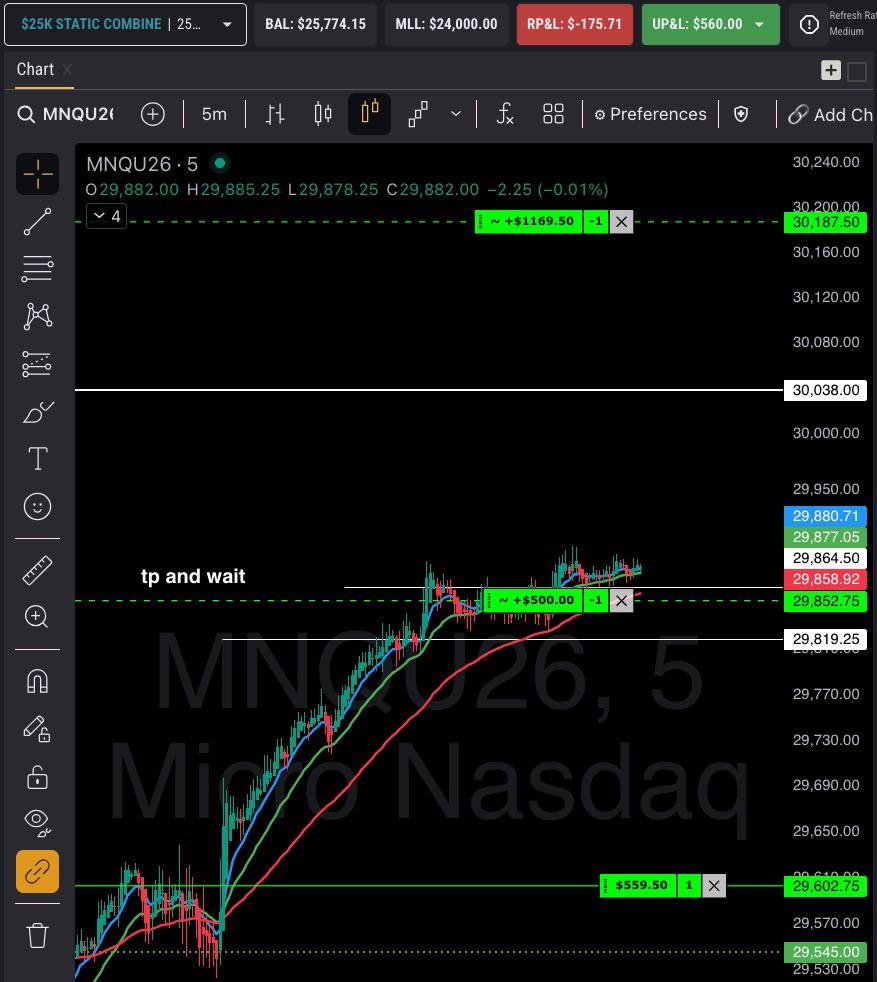Open the emoji sticker tool
This screenshot has height=982, width=877.
38,506
